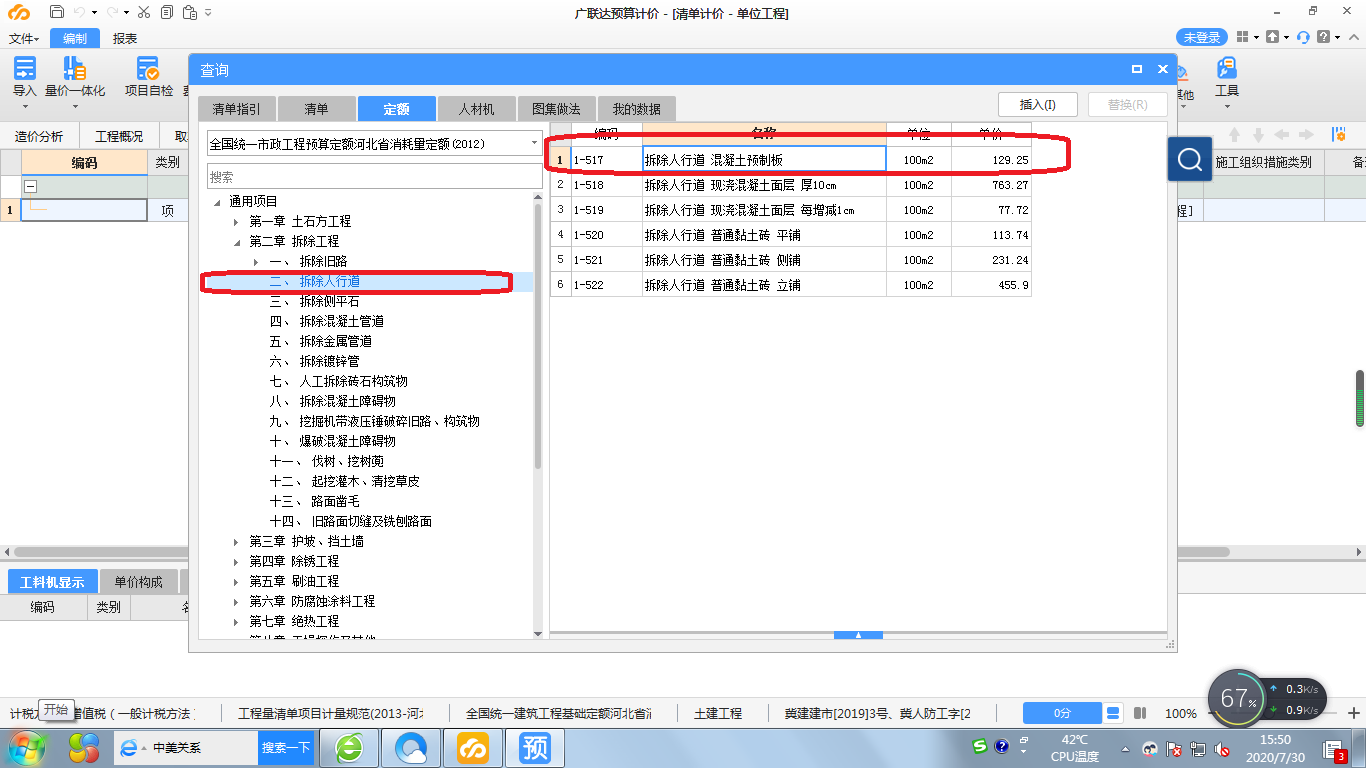Open the 广联达 cloud icon in taskbar

coord(473,747)
